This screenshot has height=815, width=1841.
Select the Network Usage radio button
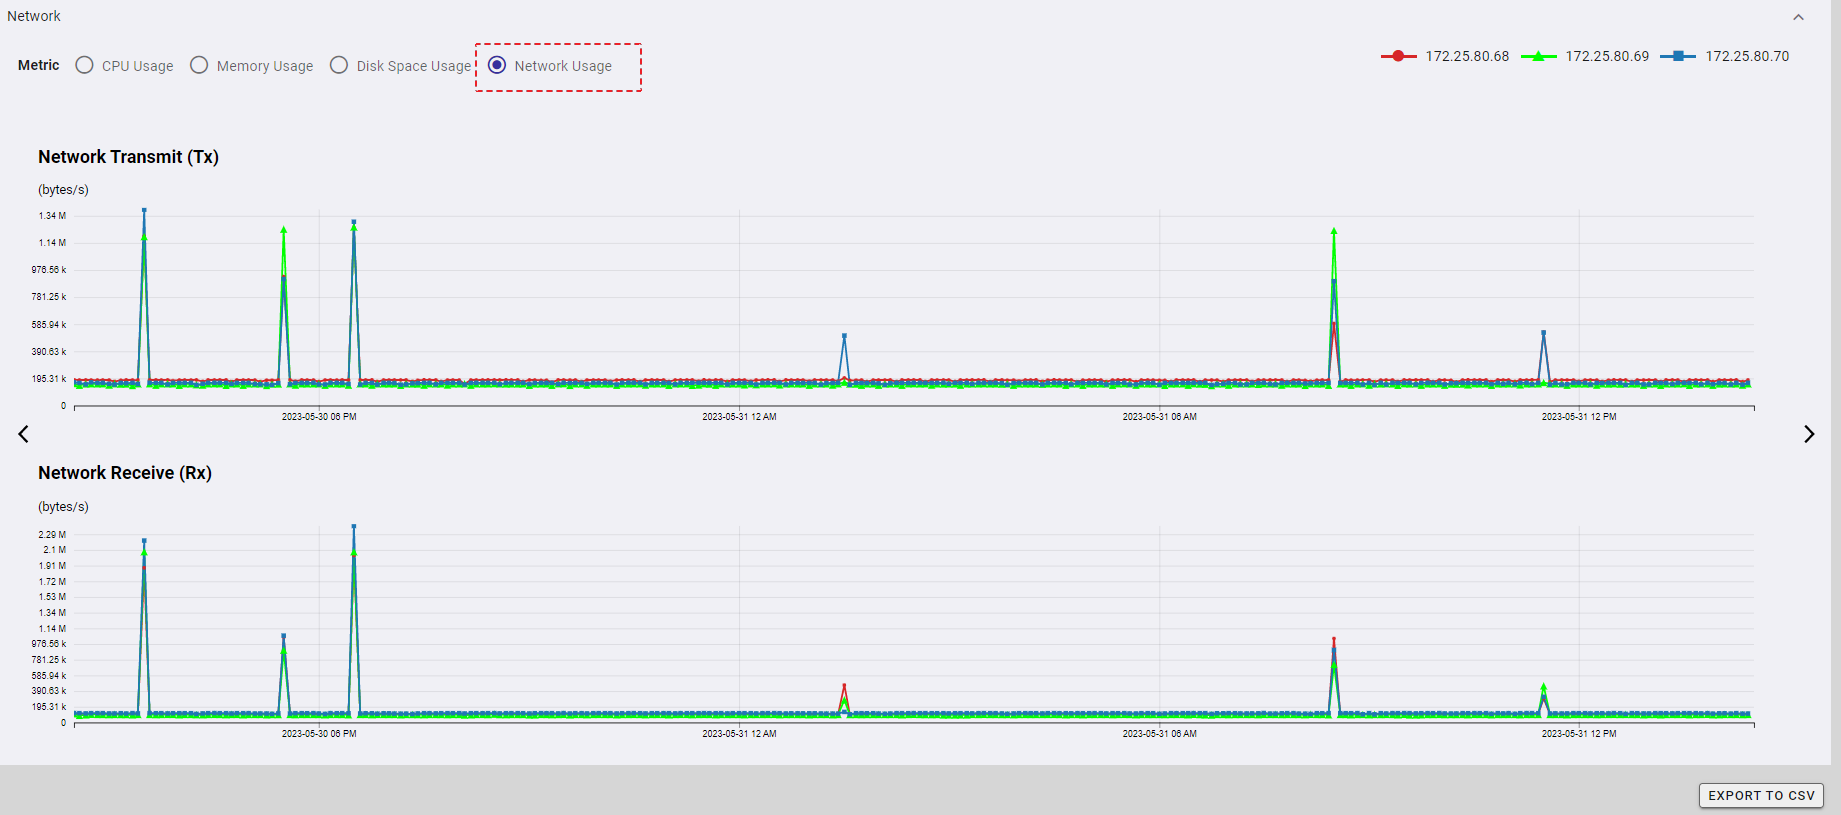click(497, 65)
